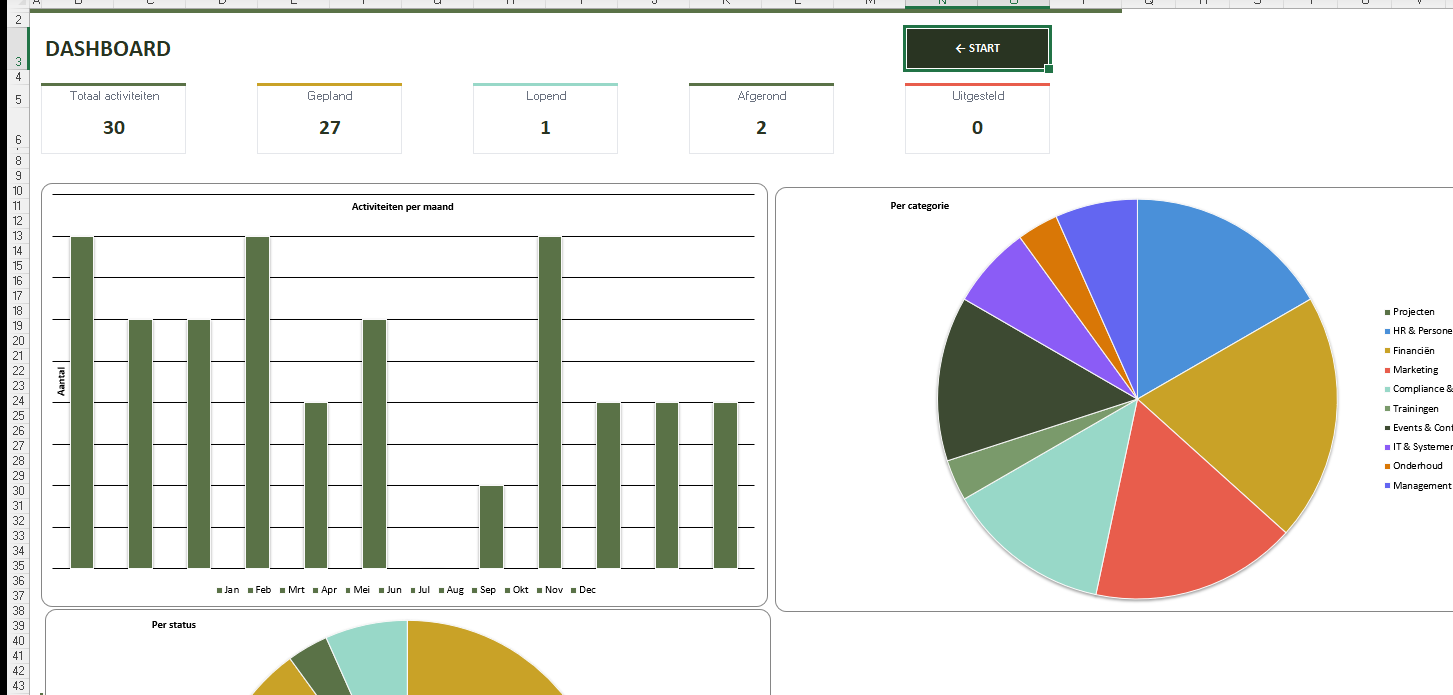Select row header 10
1453x695 pixels.
18,191
